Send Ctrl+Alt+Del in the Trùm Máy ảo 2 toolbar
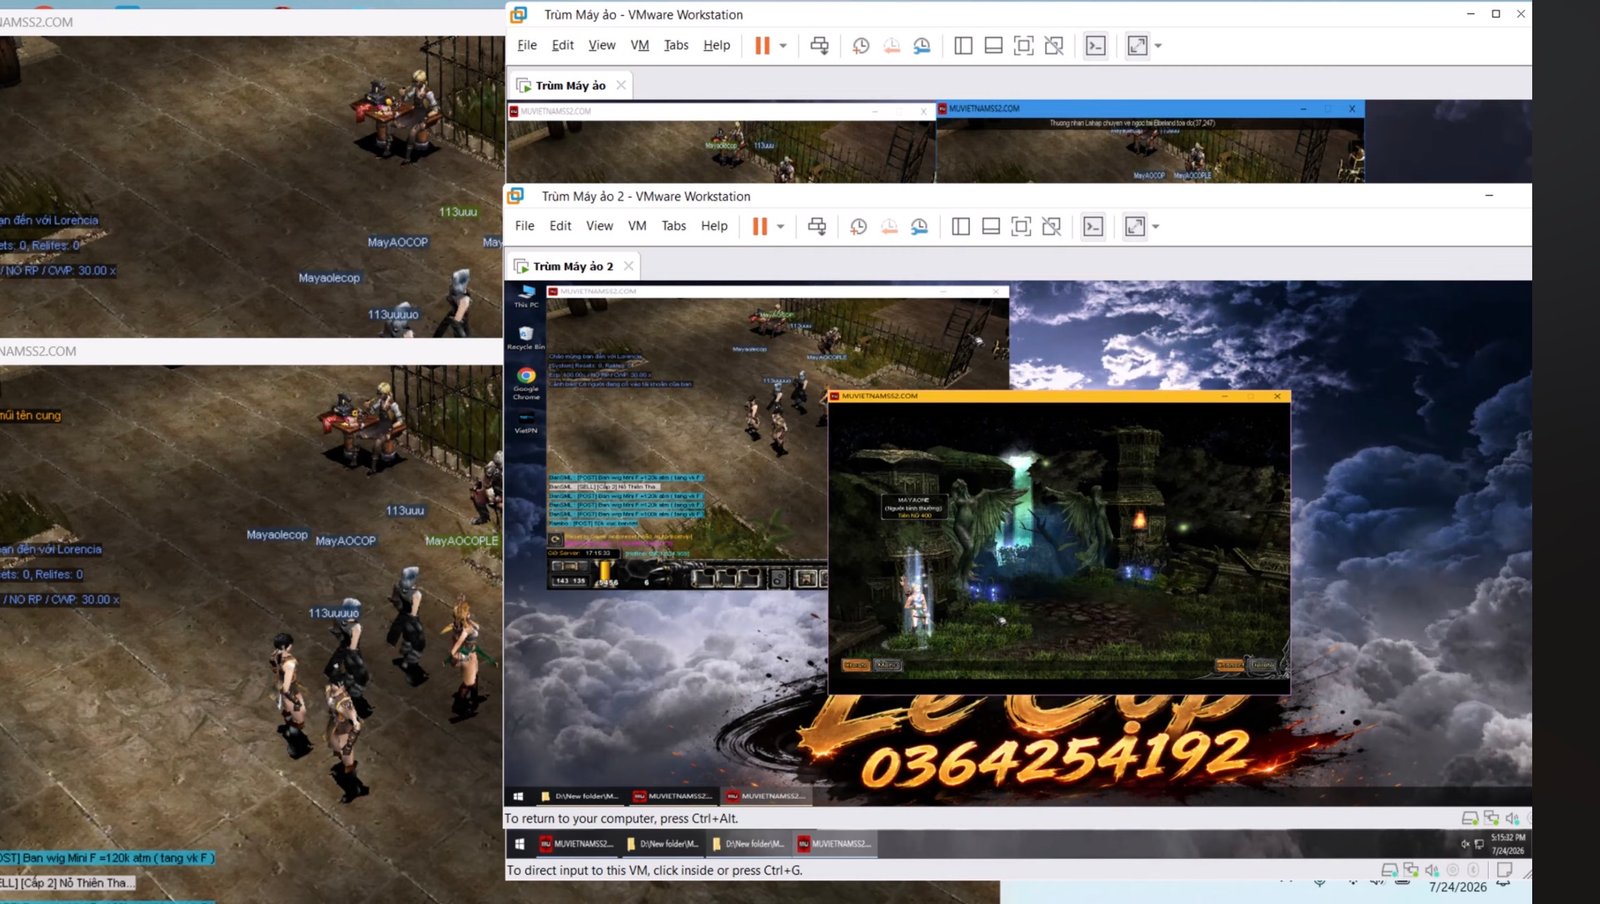 coord(817,226)
